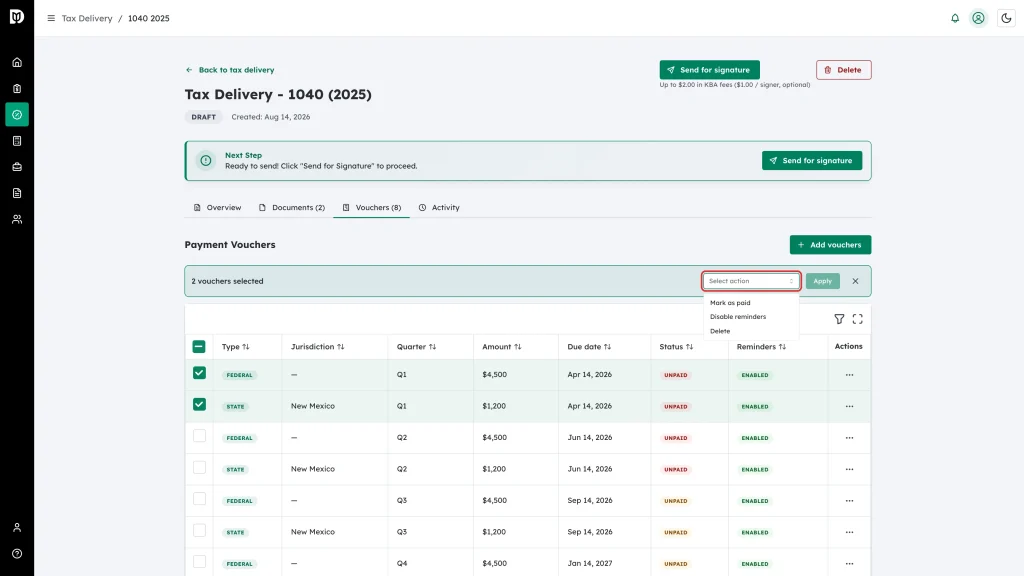Click the Apply button
Image resolution: width=1024 pixels, height=576 pixels.
point(822,281)
